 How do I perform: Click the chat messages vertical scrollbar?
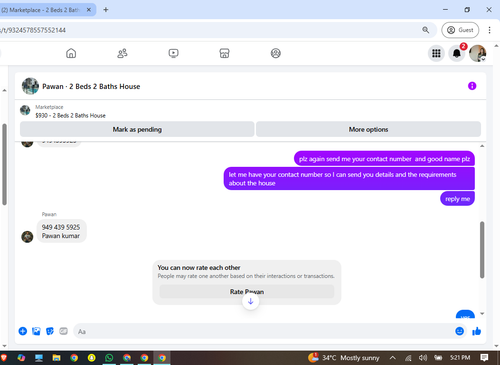coord(482,249)
